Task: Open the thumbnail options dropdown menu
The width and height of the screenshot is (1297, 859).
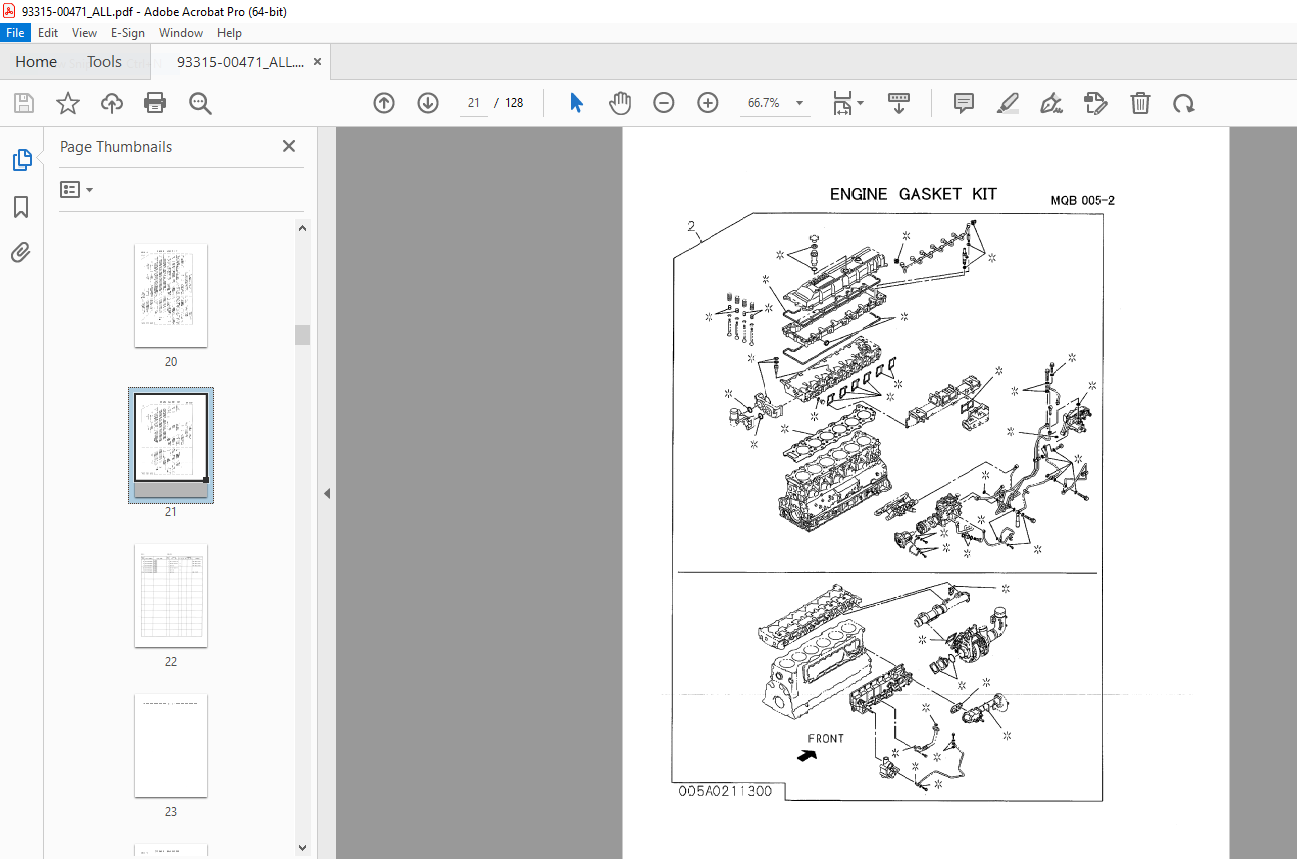Action: pyautogui.click(x=77, y=189)
